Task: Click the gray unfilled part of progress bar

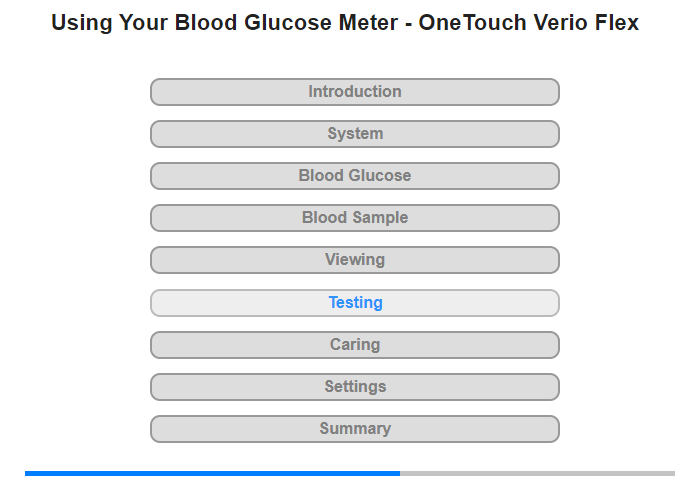Action: [537, 473]
